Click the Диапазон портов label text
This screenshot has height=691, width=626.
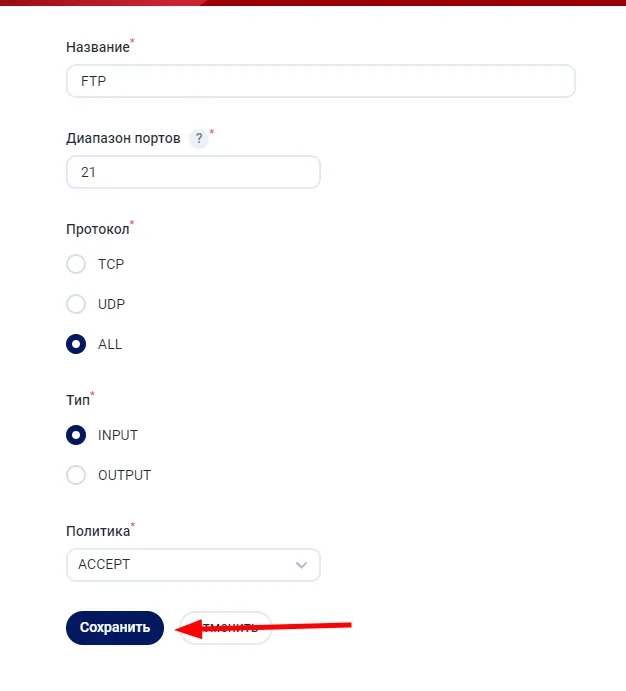(x=123, y=139)
